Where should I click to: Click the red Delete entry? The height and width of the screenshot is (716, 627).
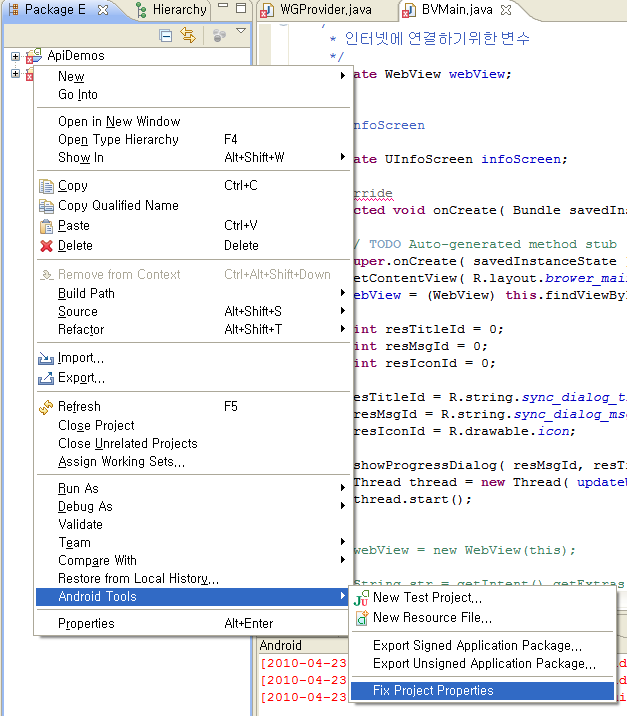coord(193,246)
